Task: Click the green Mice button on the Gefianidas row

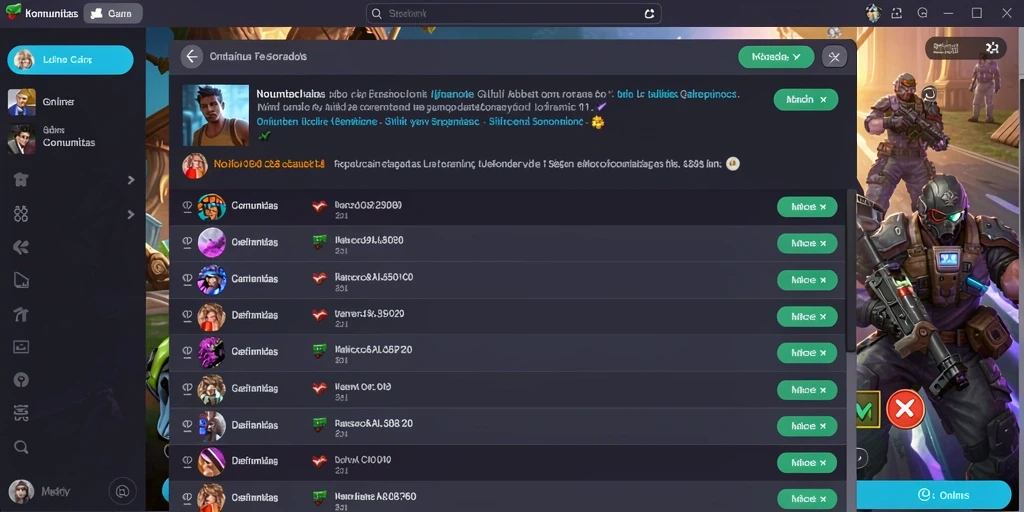Action: [x=807, y=390]
